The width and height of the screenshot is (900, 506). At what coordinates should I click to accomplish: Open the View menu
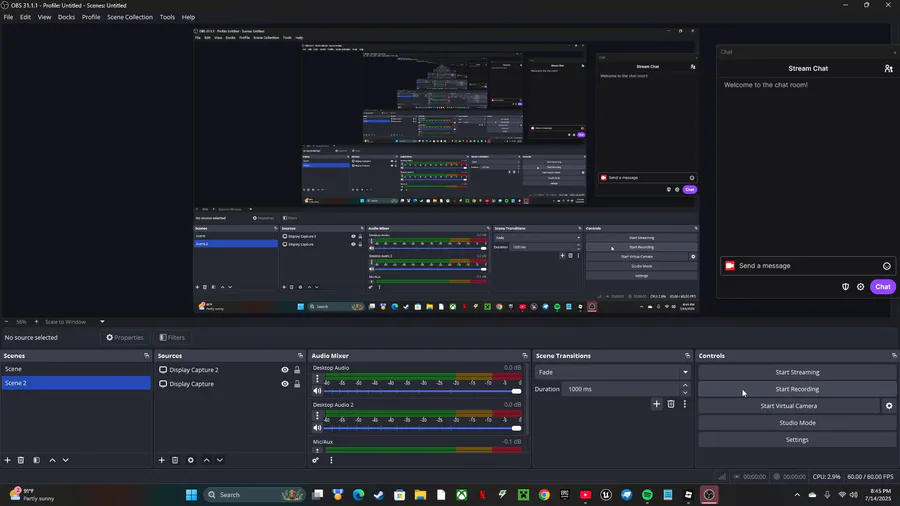coord(44,17)
